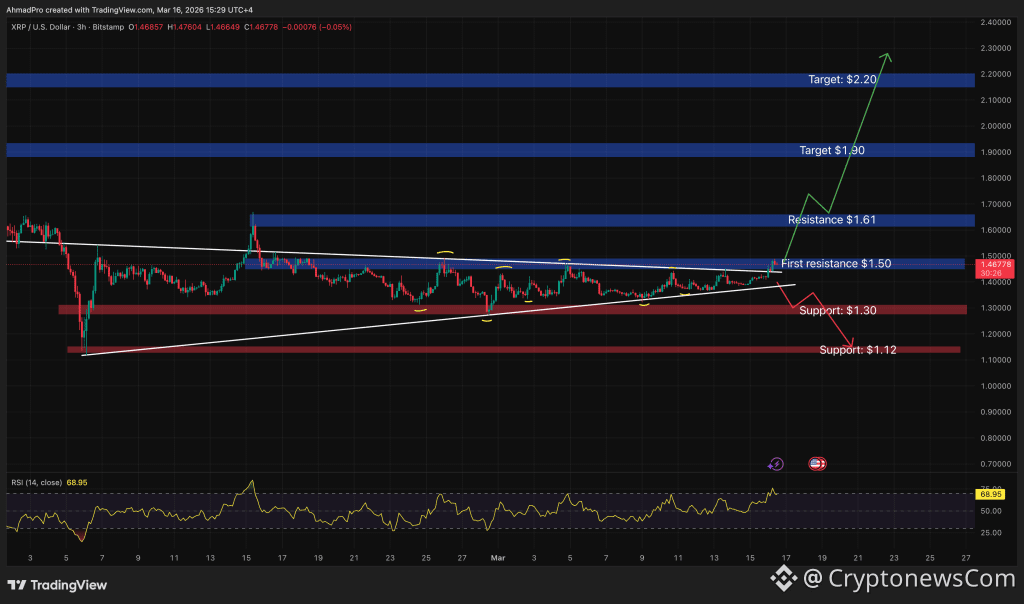Image resolution: width=1024 pixels, height=604 pixels.
Task: Click the First resistance $1.50 label
Action: [835, 264]
